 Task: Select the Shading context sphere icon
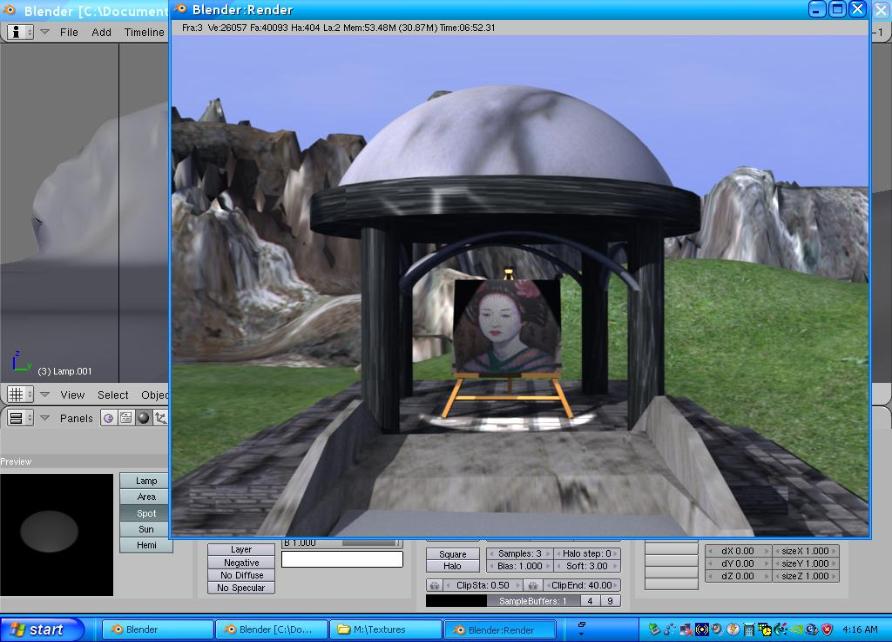(142, 418)
